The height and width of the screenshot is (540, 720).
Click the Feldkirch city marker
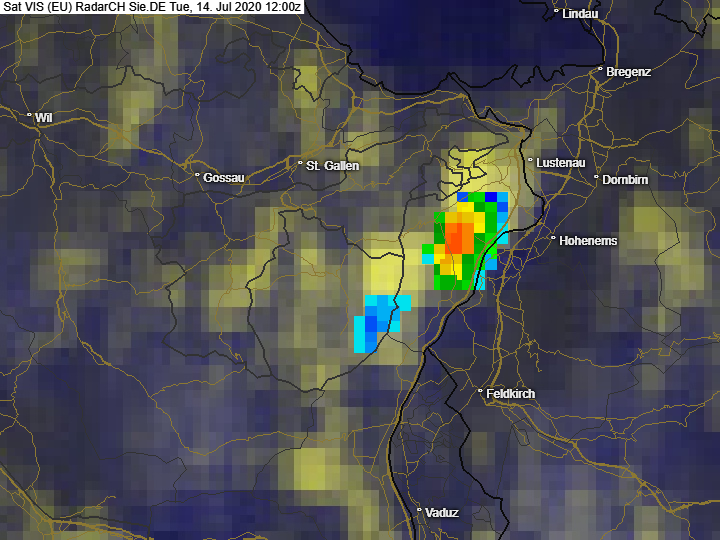(x=480, y=391)
